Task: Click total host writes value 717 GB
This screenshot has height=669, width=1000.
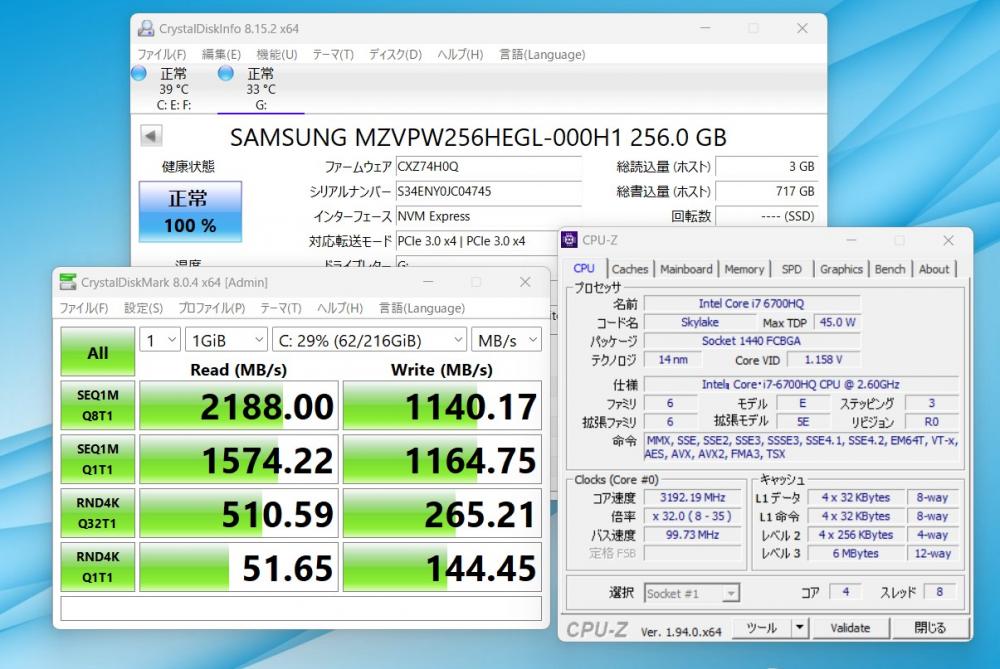Action: pos(767,191)
